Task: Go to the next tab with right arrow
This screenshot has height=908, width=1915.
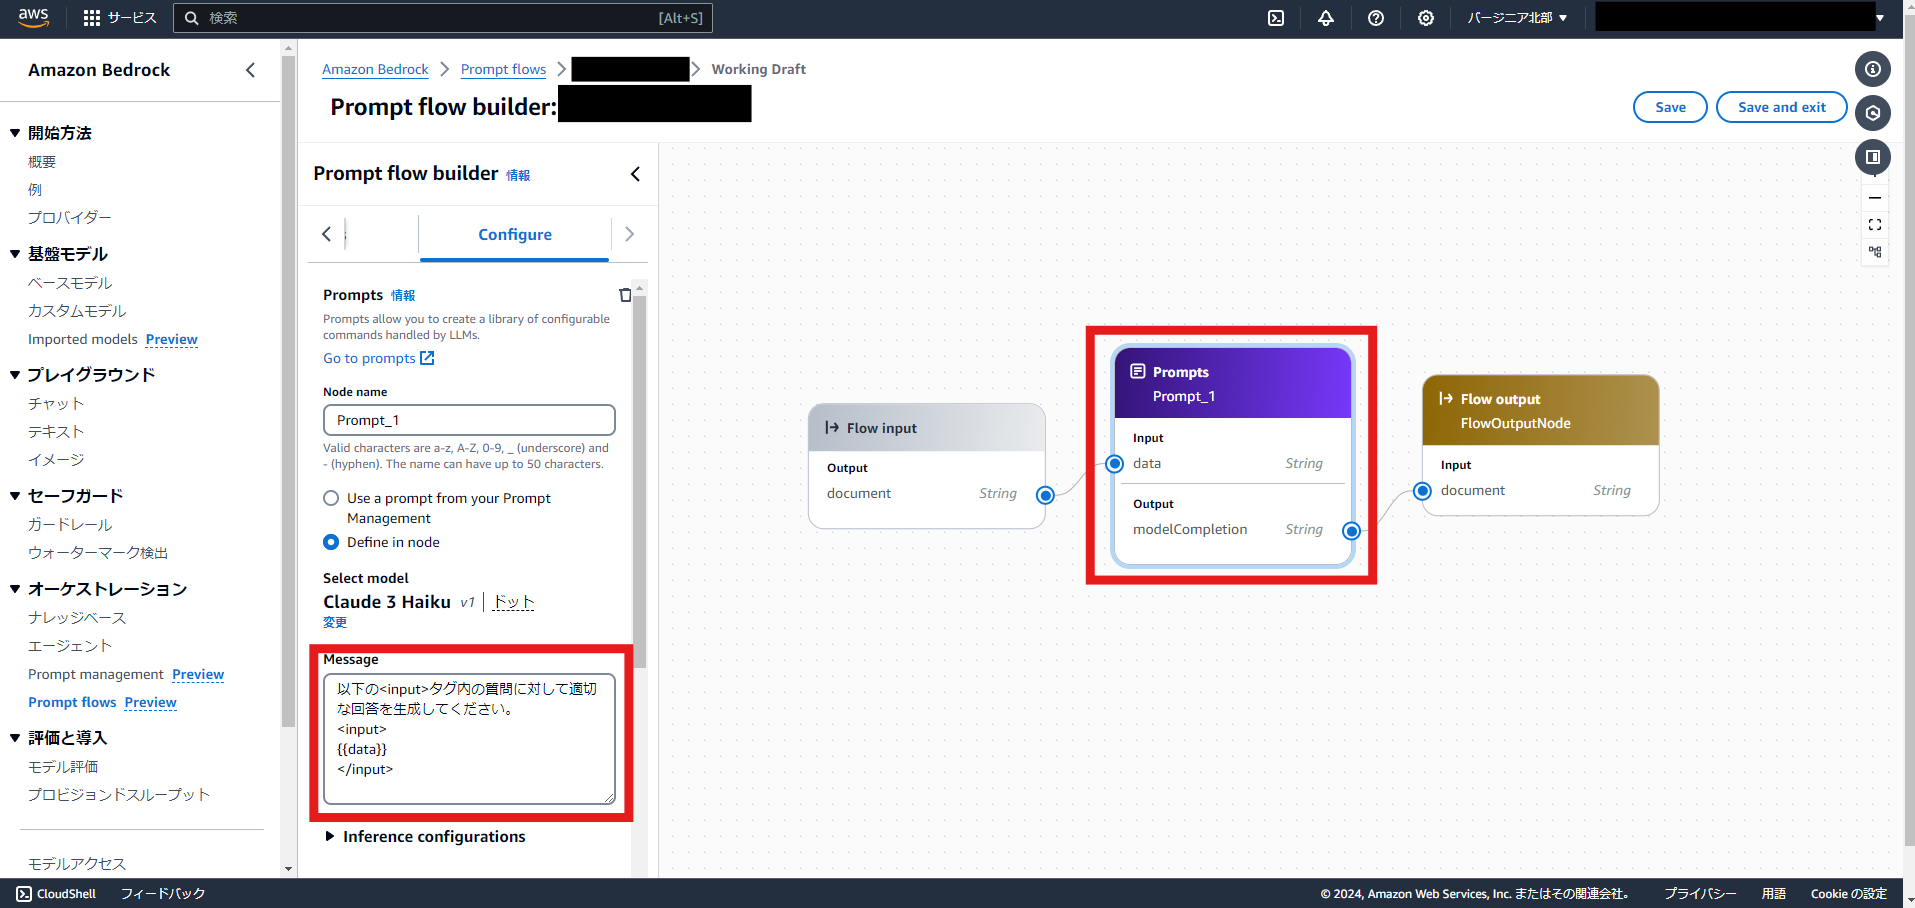Action: [629, 234]
